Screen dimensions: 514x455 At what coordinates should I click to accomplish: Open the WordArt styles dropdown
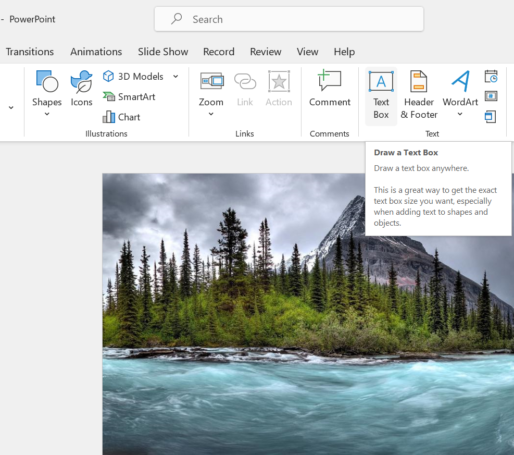click(460, 114)
